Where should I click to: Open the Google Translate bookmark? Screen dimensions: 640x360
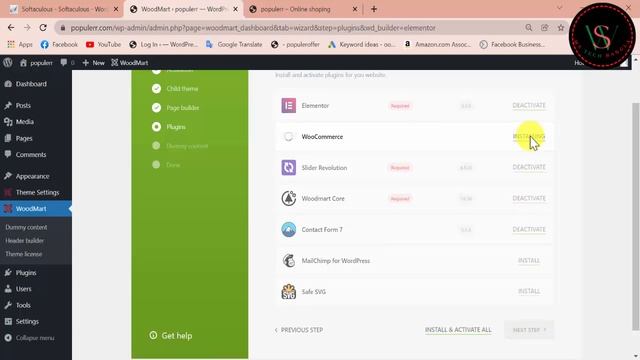[234, 44]
